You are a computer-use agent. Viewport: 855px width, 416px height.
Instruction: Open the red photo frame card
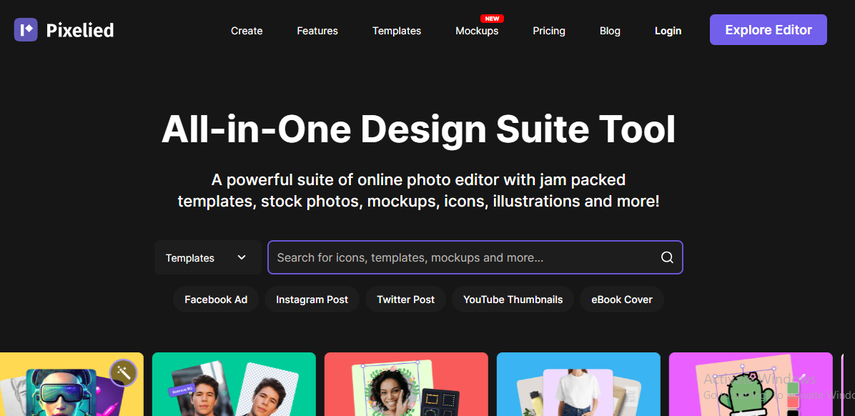point(406,384)
